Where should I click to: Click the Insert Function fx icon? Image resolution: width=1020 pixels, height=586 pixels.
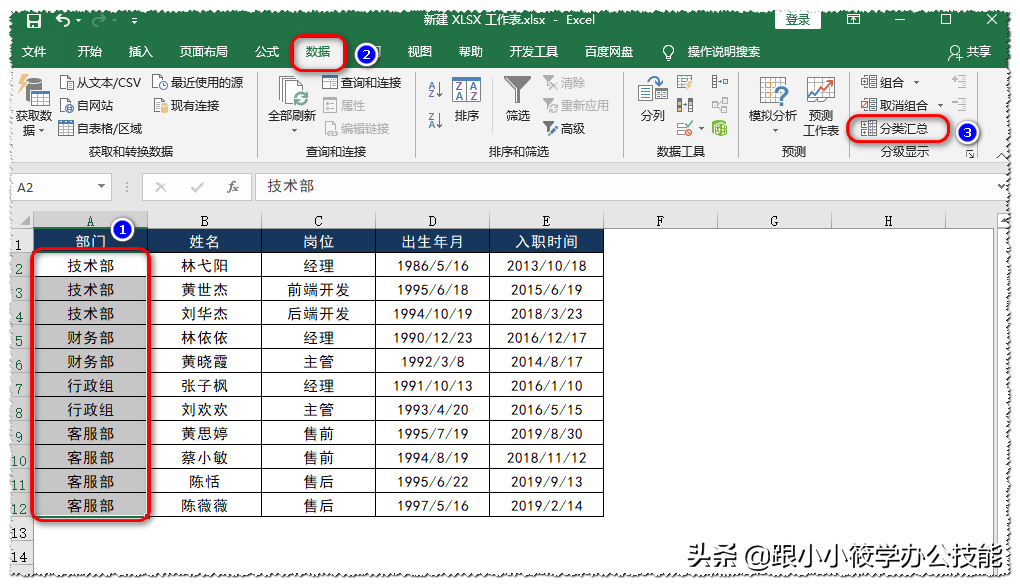[x=232, y=187]
